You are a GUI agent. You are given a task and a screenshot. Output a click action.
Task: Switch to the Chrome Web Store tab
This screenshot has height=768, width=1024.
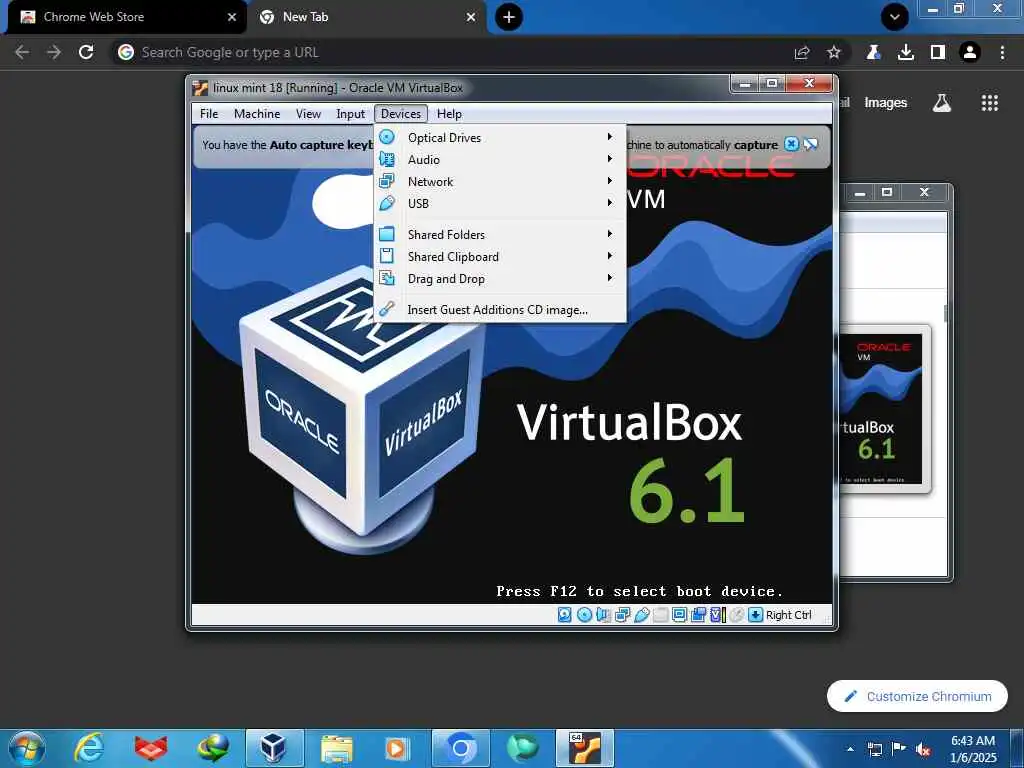tap(127, 17)
